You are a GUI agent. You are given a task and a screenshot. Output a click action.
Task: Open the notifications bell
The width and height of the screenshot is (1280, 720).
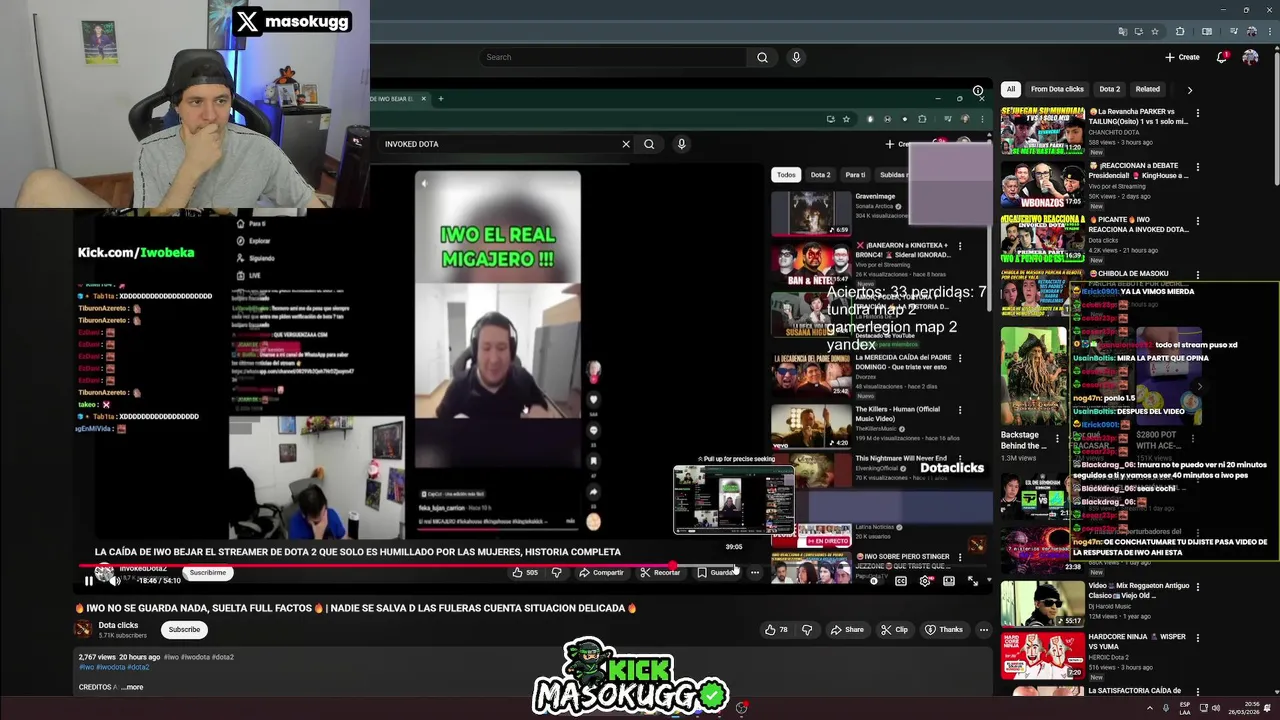click(1221, 57)
